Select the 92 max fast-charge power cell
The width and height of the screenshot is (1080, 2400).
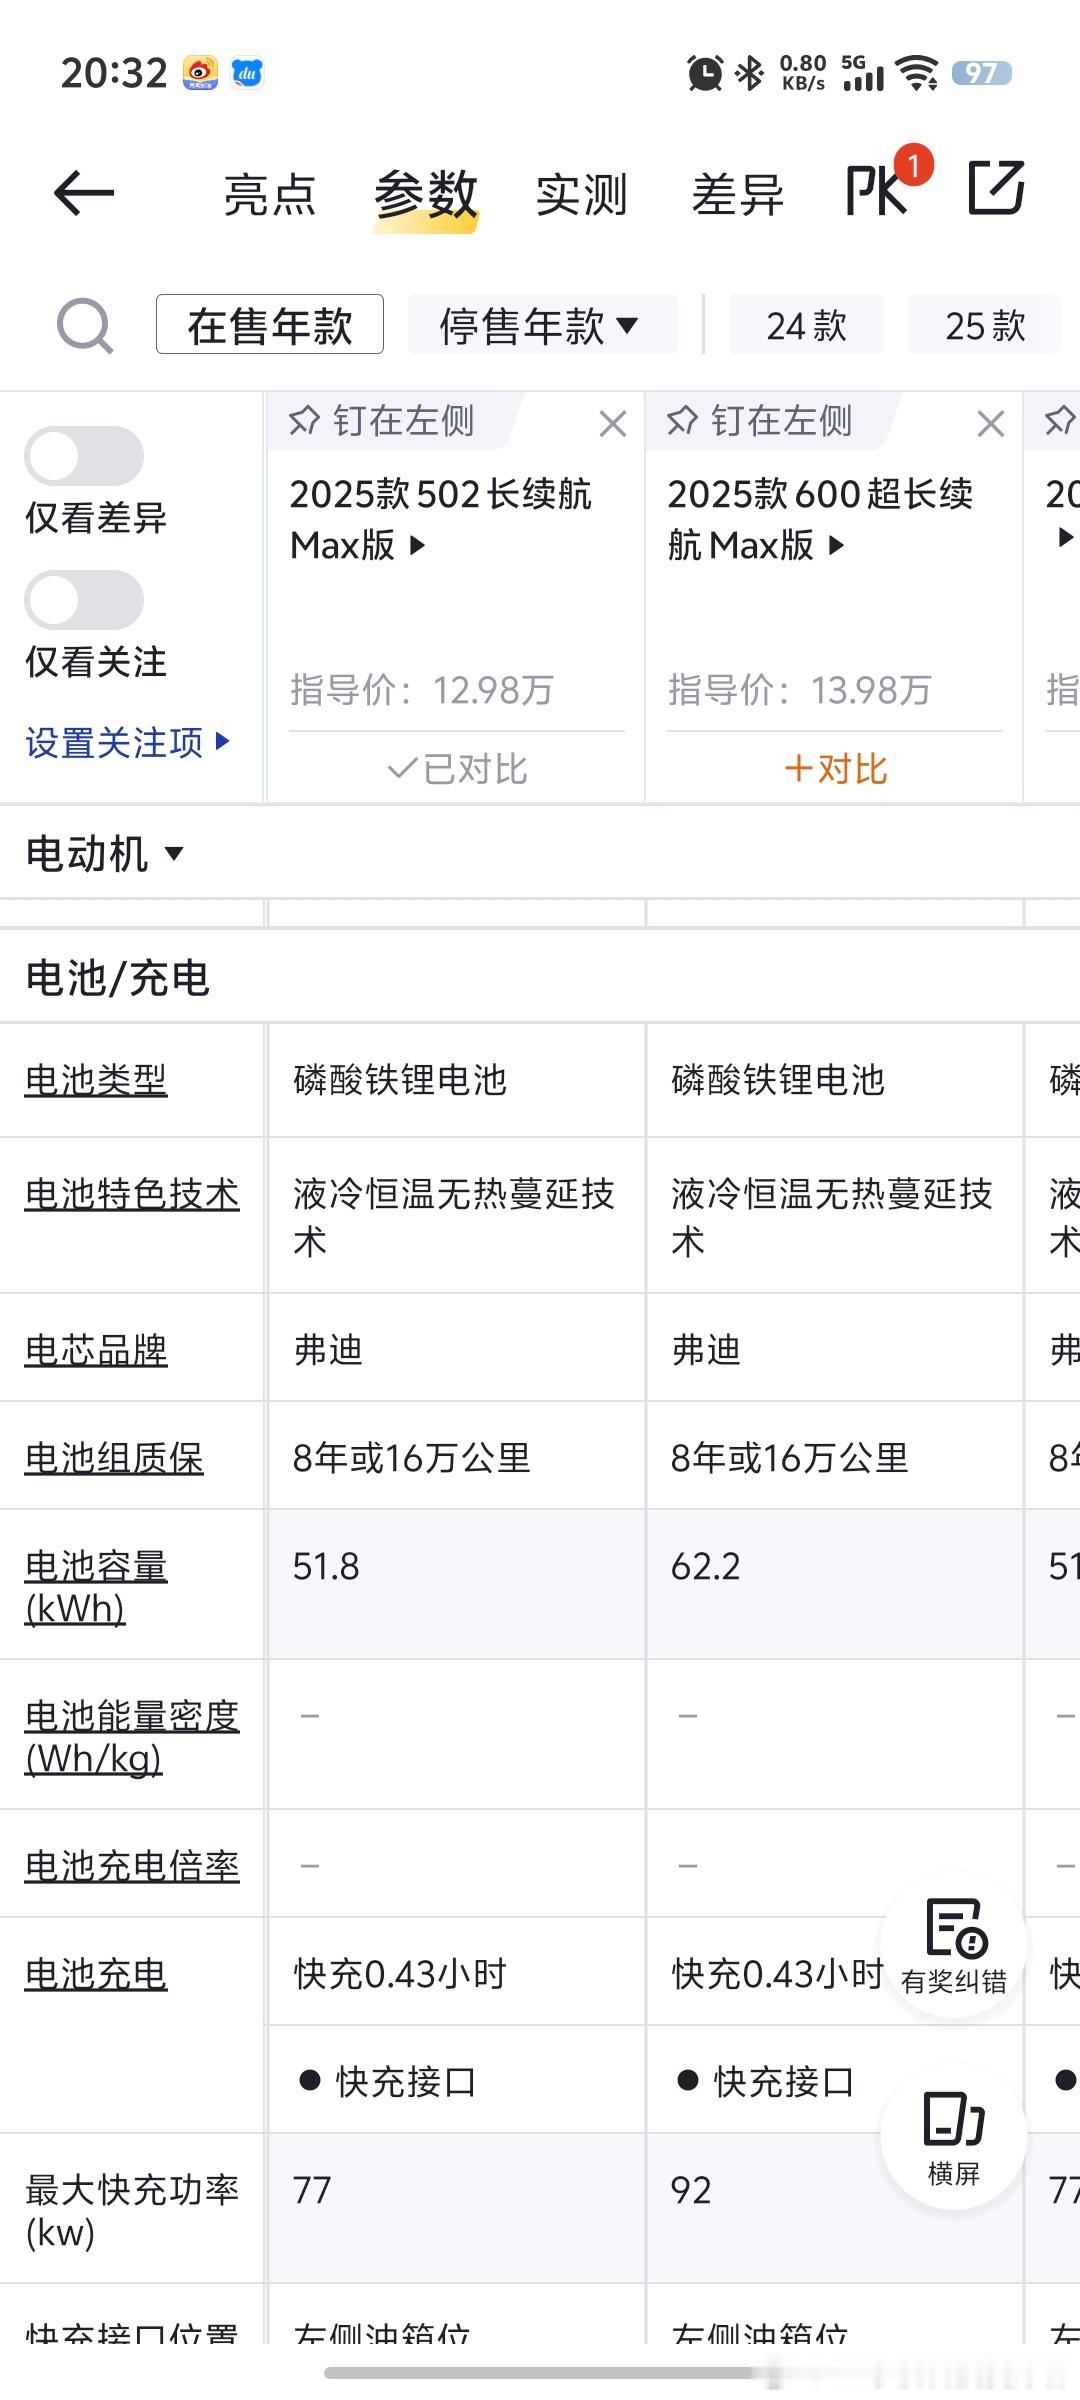pos(834,2208)
